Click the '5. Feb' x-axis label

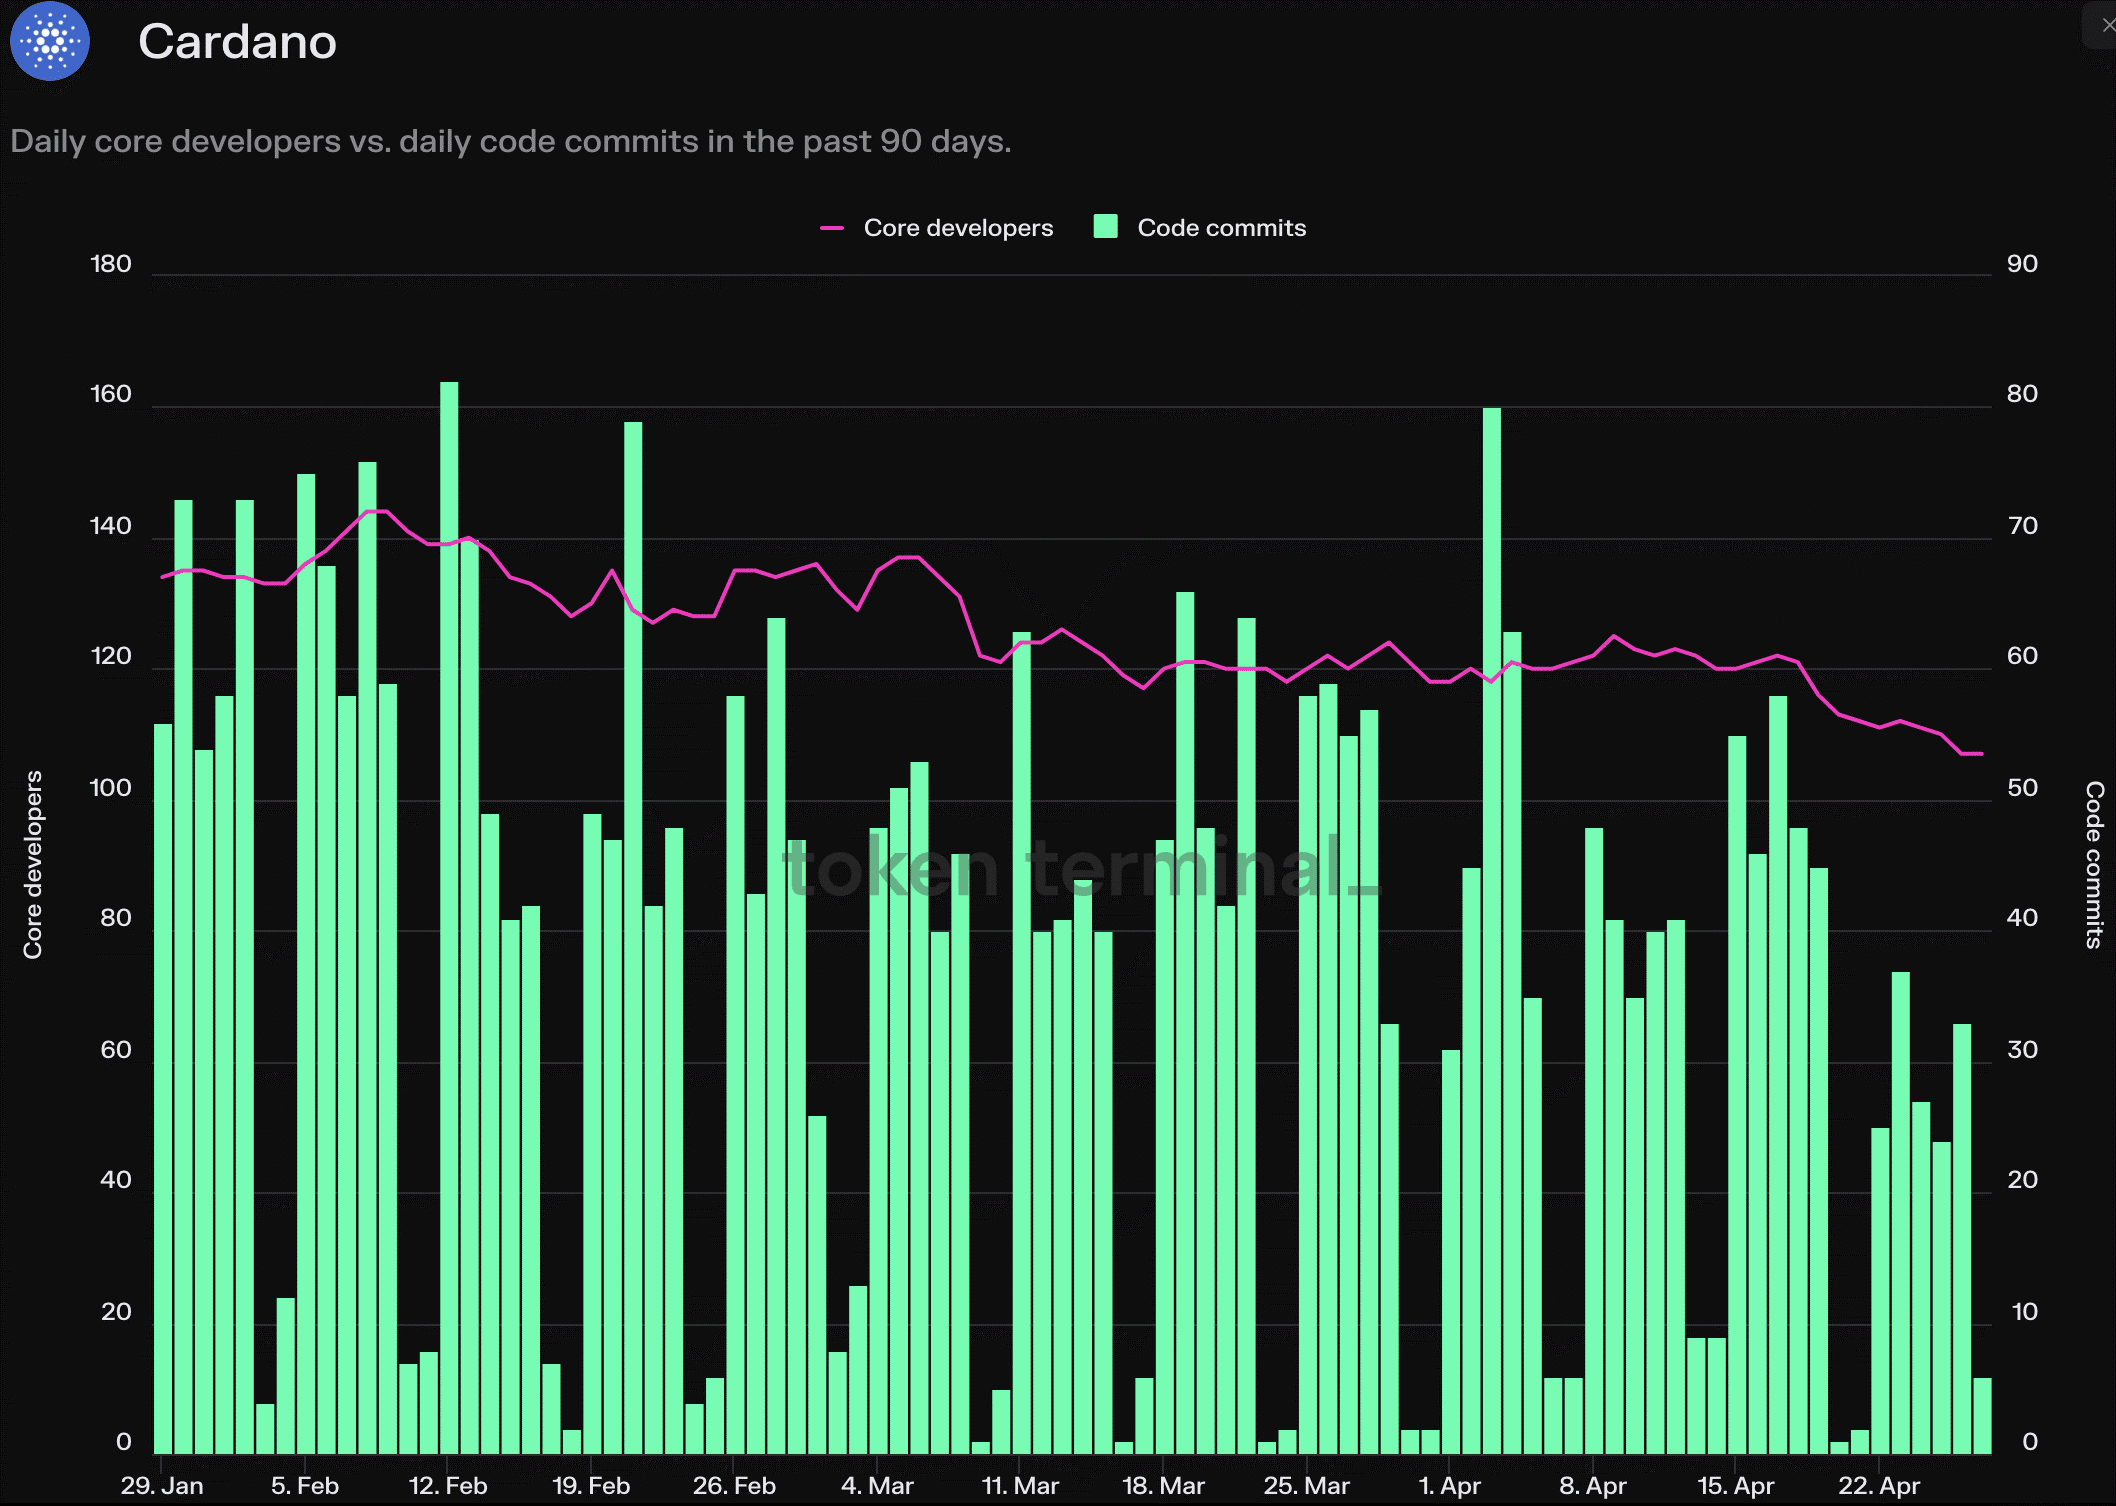click(x=305, y=1485)
